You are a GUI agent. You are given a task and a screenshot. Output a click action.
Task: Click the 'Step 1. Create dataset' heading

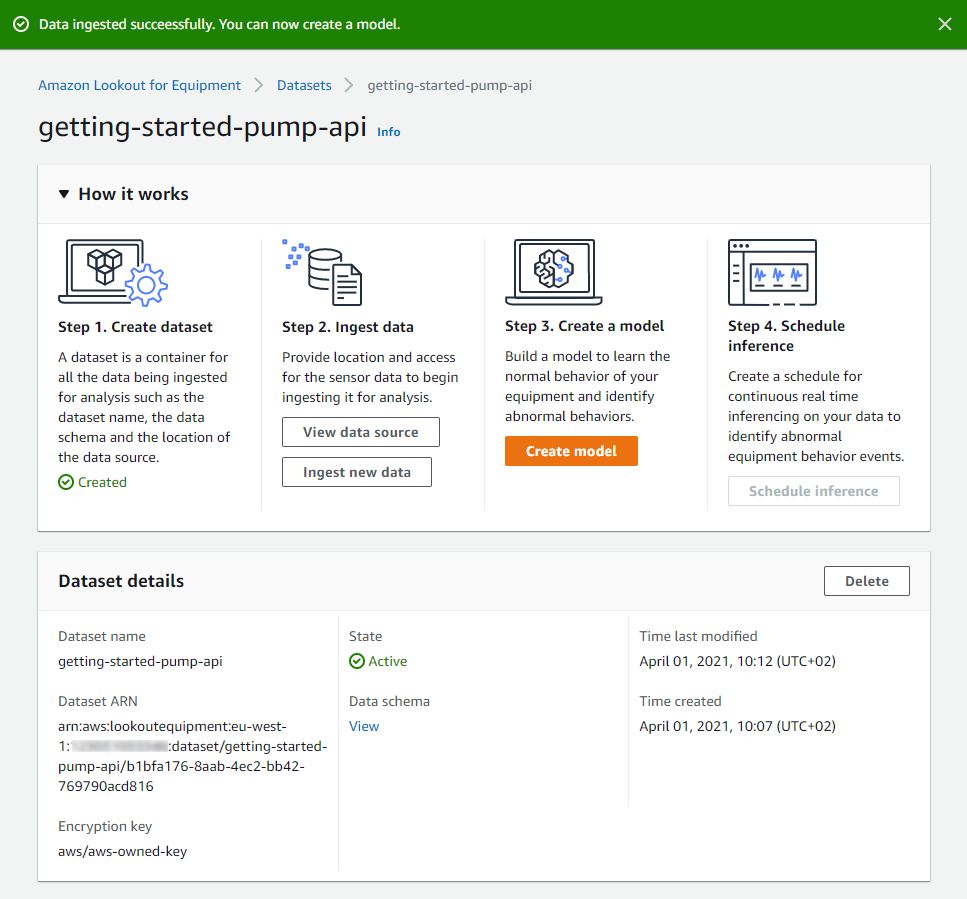(x=135, y=327)
